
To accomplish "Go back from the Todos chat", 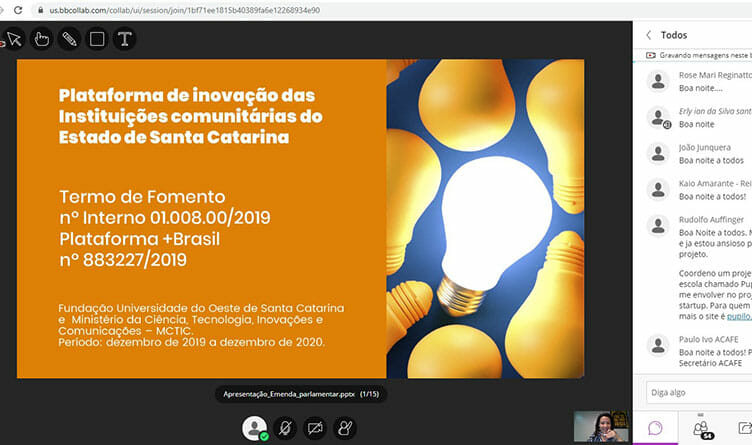I will tap(648, 35).
